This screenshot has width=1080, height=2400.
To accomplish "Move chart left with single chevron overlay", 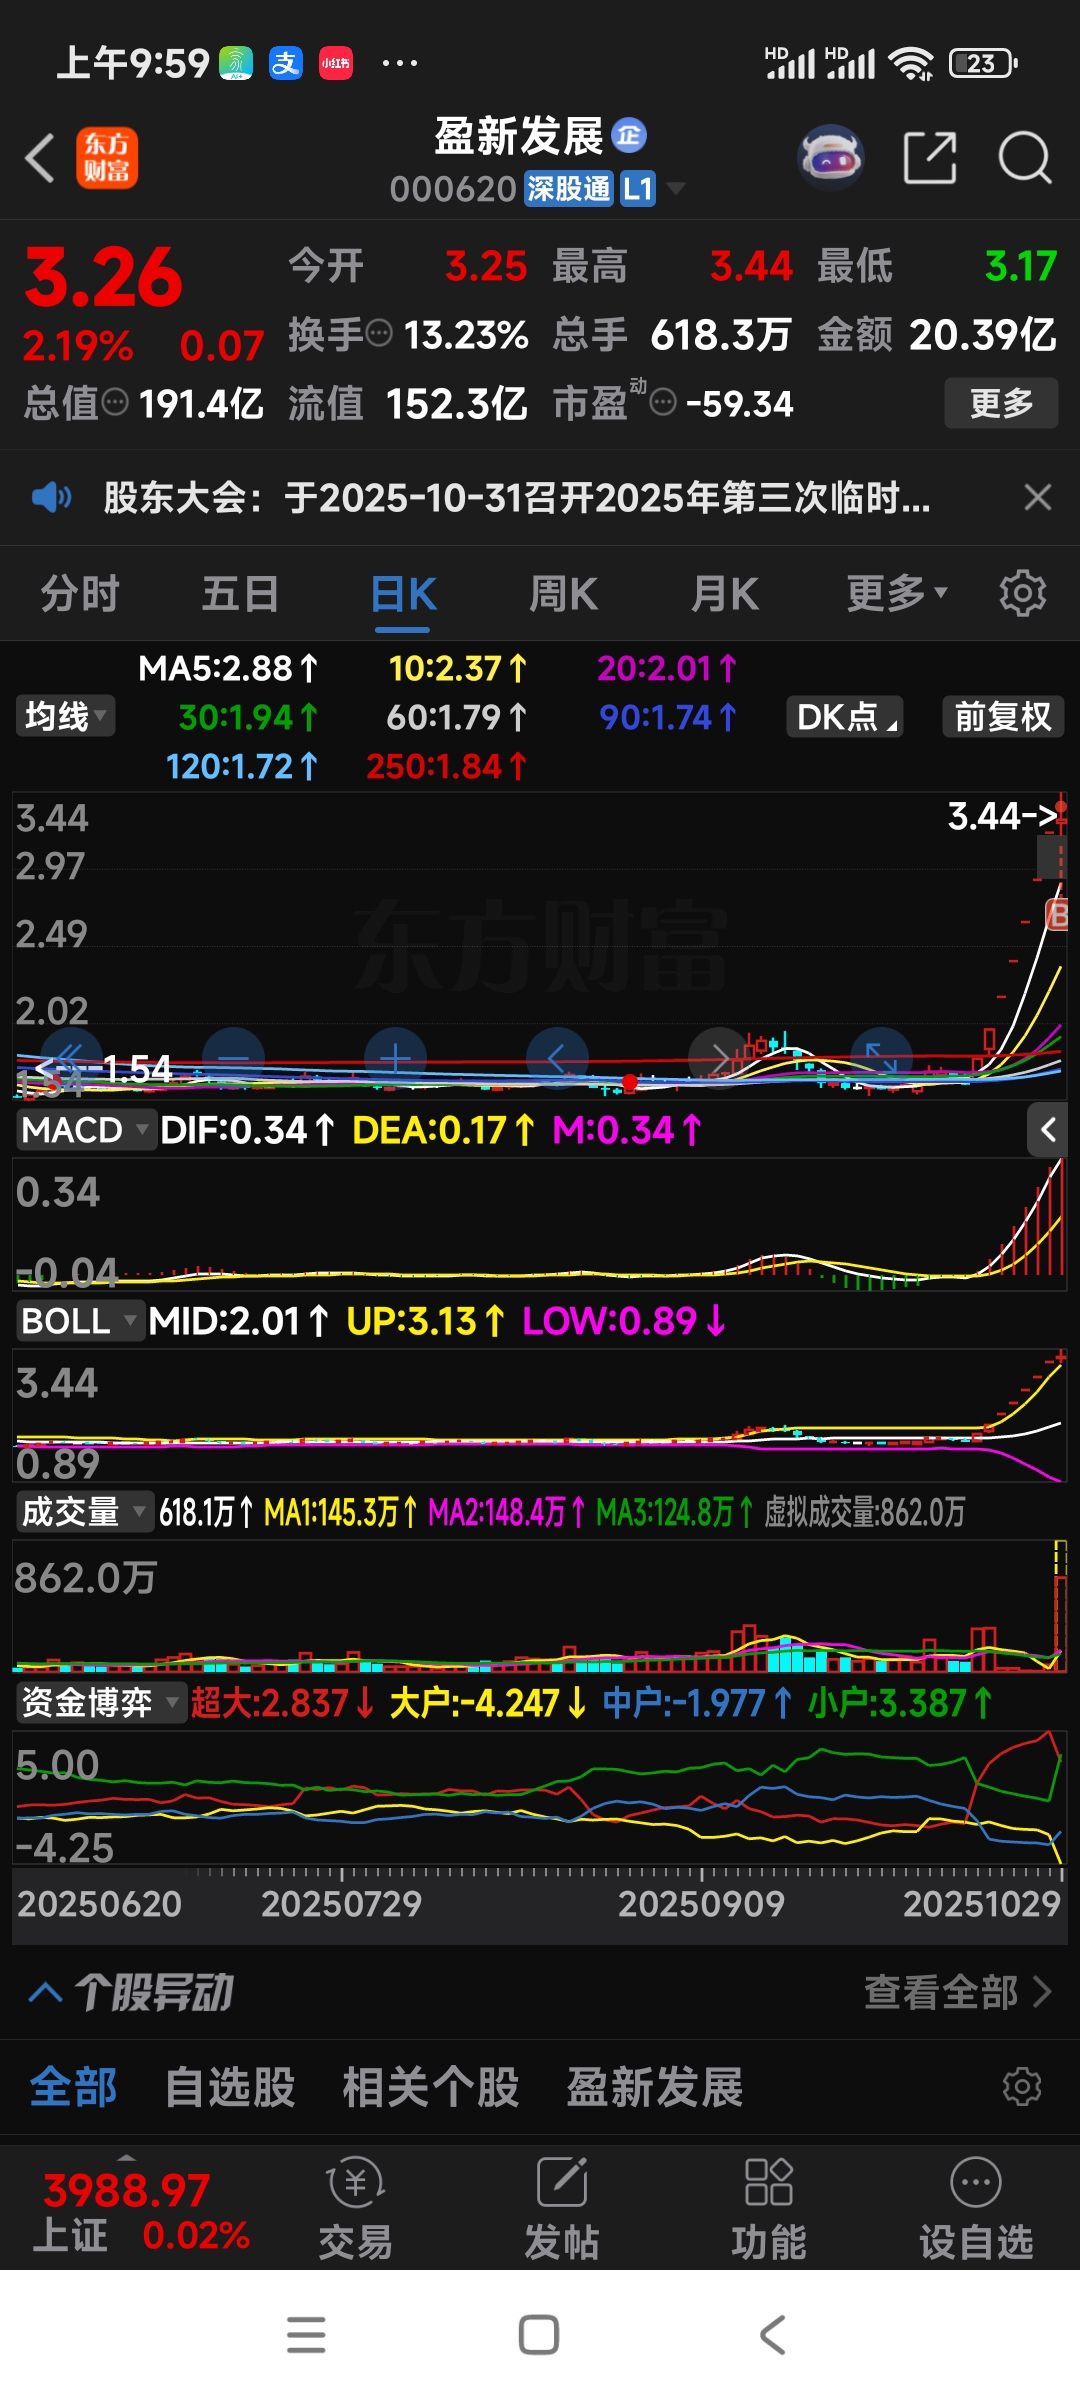I will 557,1058.
